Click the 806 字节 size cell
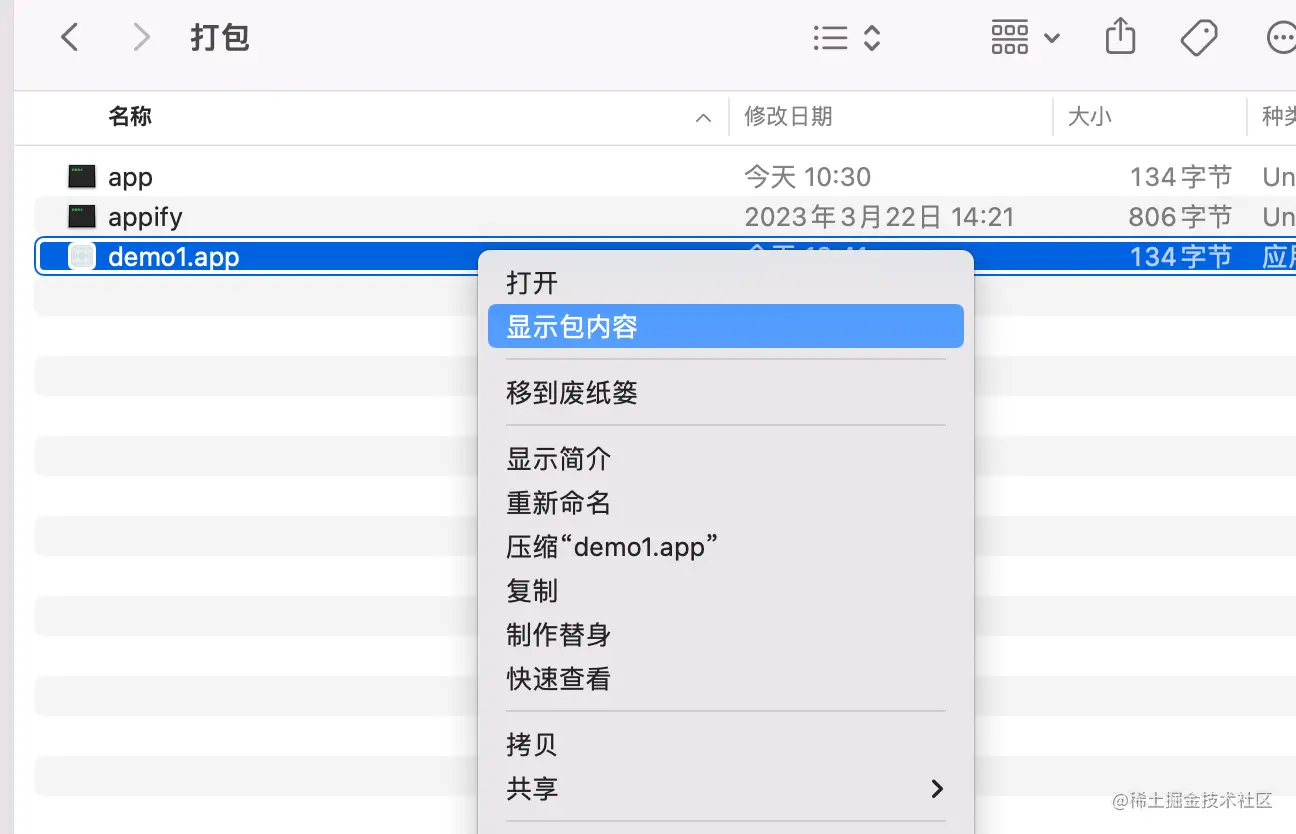This screenshot has height=834, width=1296. [1180, 216]
